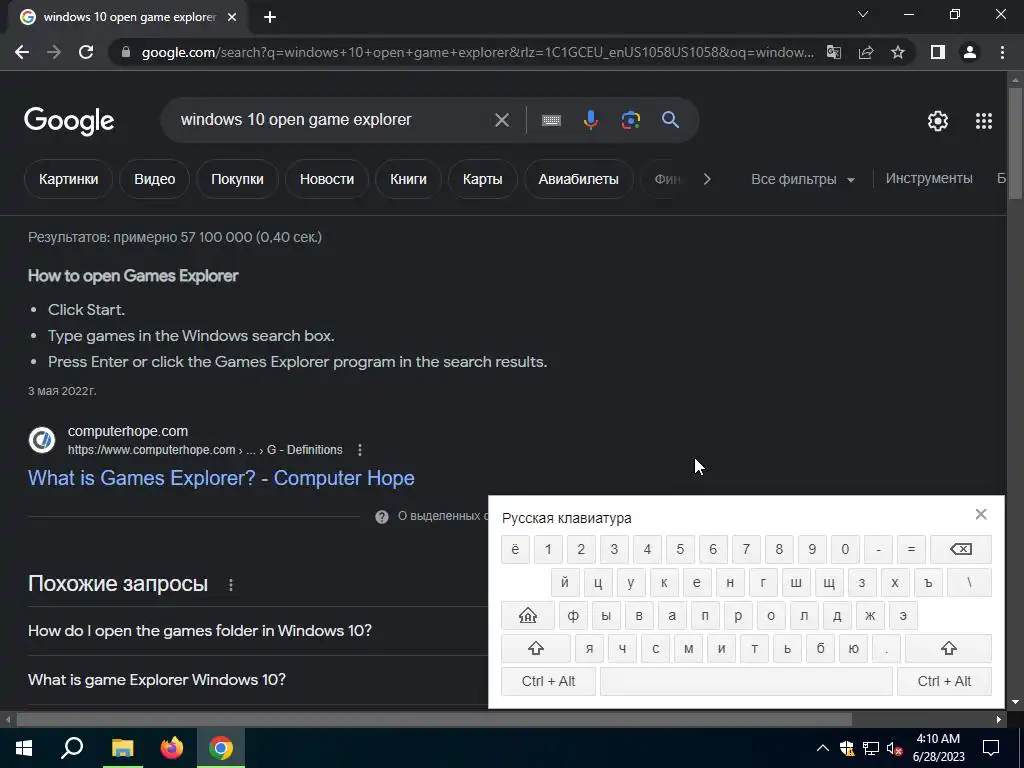The image size is (1024, 768).
Task: Click the spacebar on virtual keyboard
Action: pos(746,681)
